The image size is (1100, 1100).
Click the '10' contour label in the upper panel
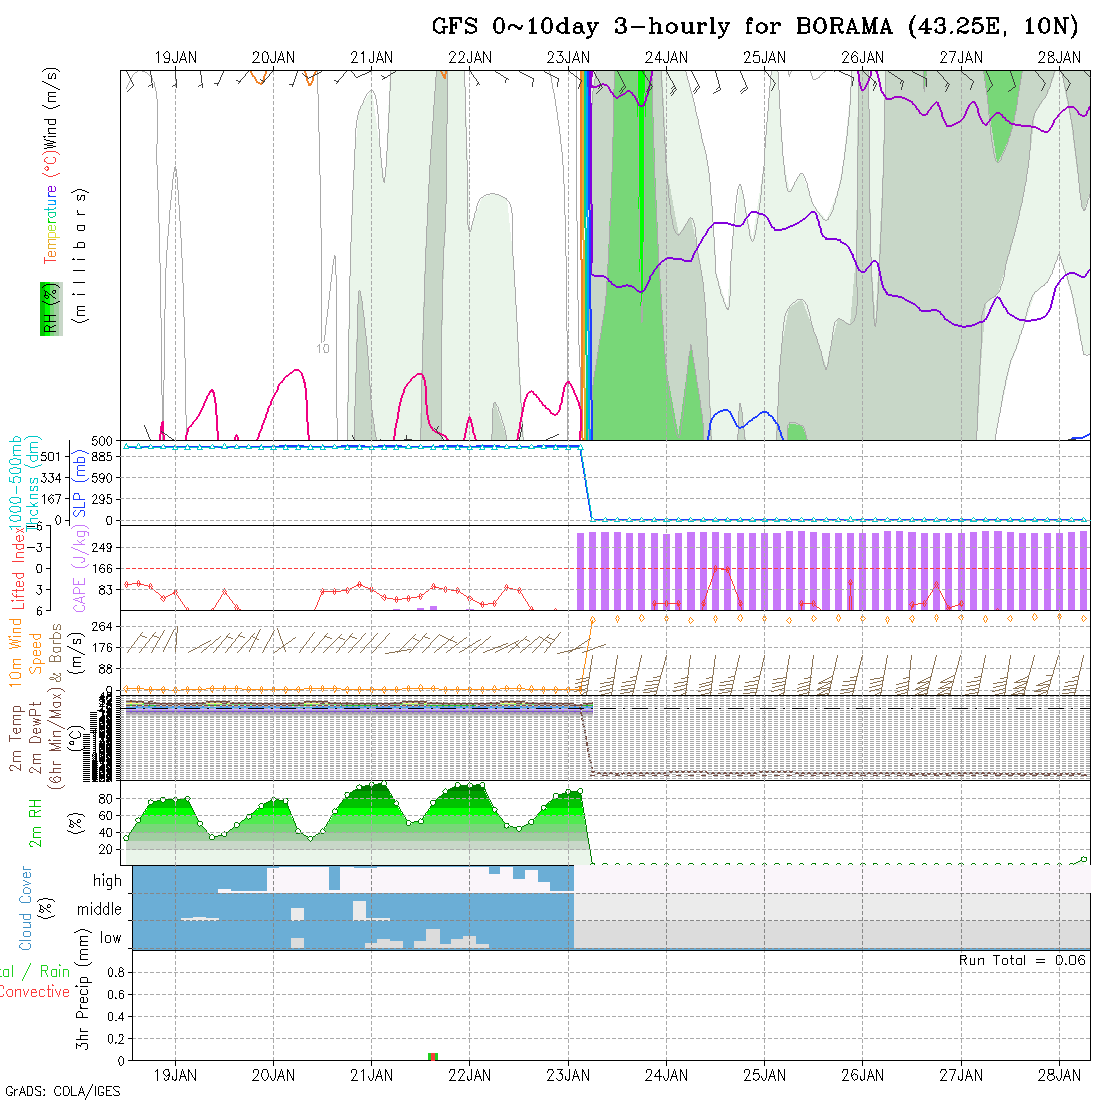[323, 349]
